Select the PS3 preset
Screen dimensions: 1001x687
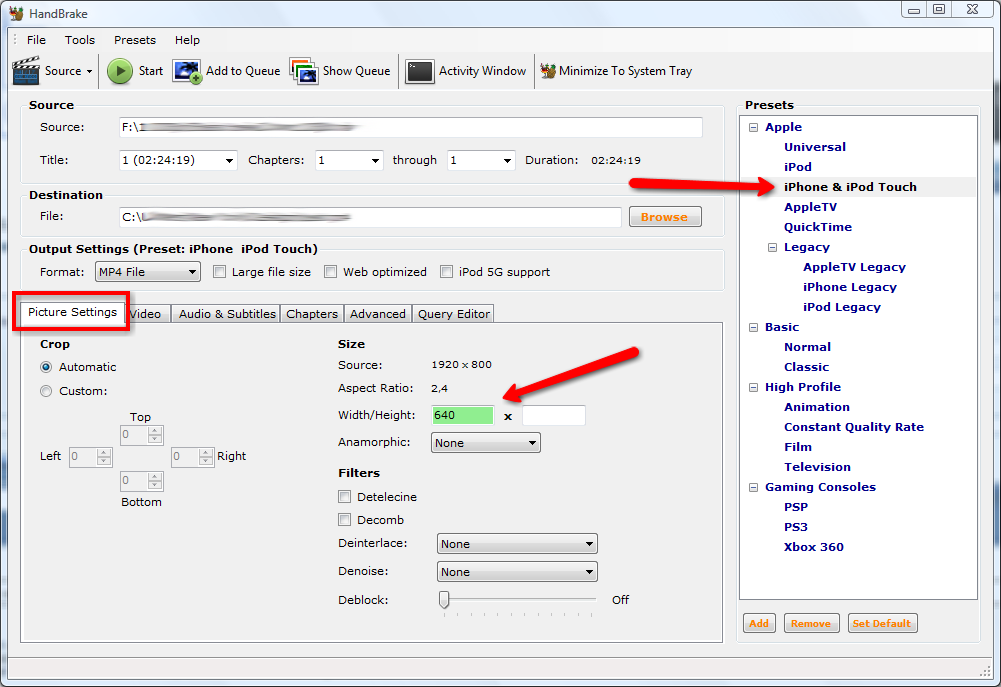click(x=795, y=527)
